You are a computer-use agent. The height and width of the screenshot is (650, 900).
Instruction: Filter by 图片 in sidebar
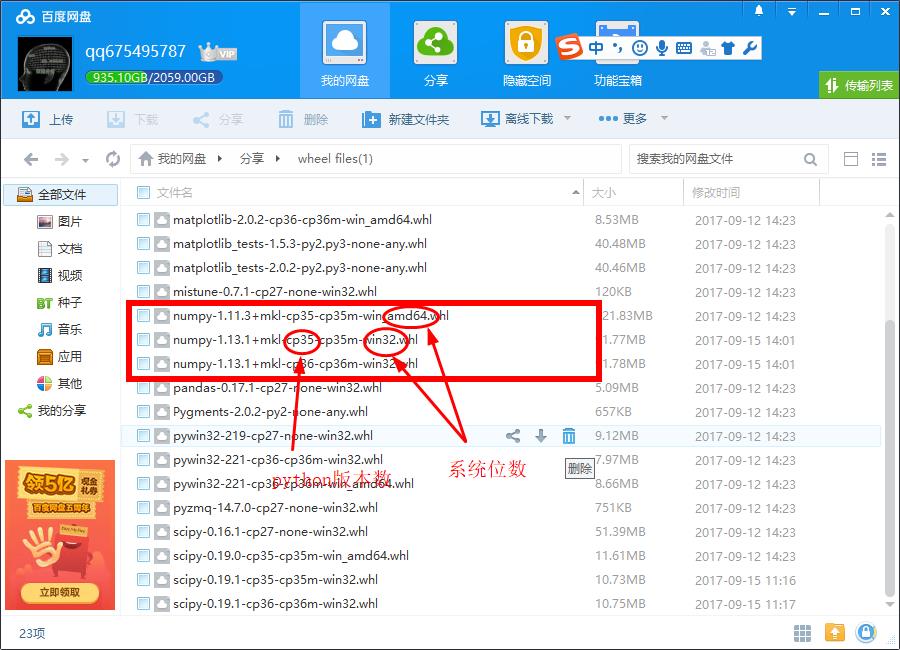60,222
